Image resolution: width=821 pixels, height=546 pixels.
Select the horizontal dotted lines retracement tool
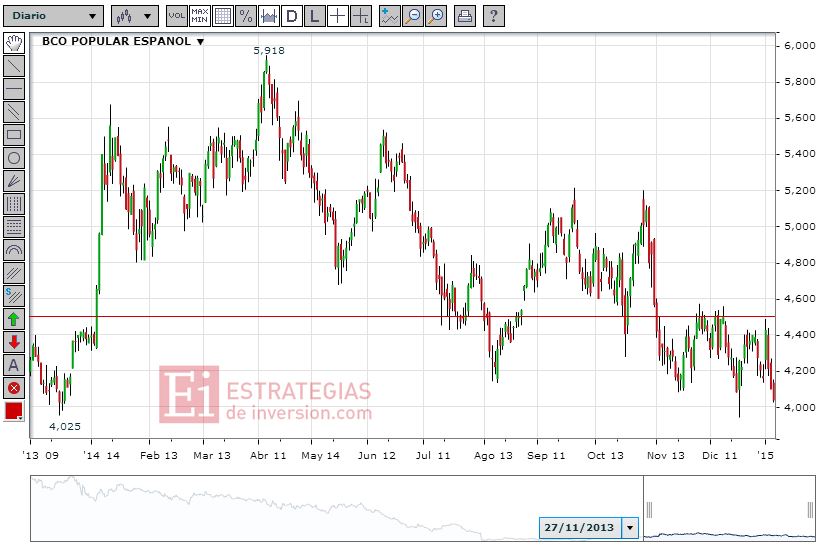(14, 227)
